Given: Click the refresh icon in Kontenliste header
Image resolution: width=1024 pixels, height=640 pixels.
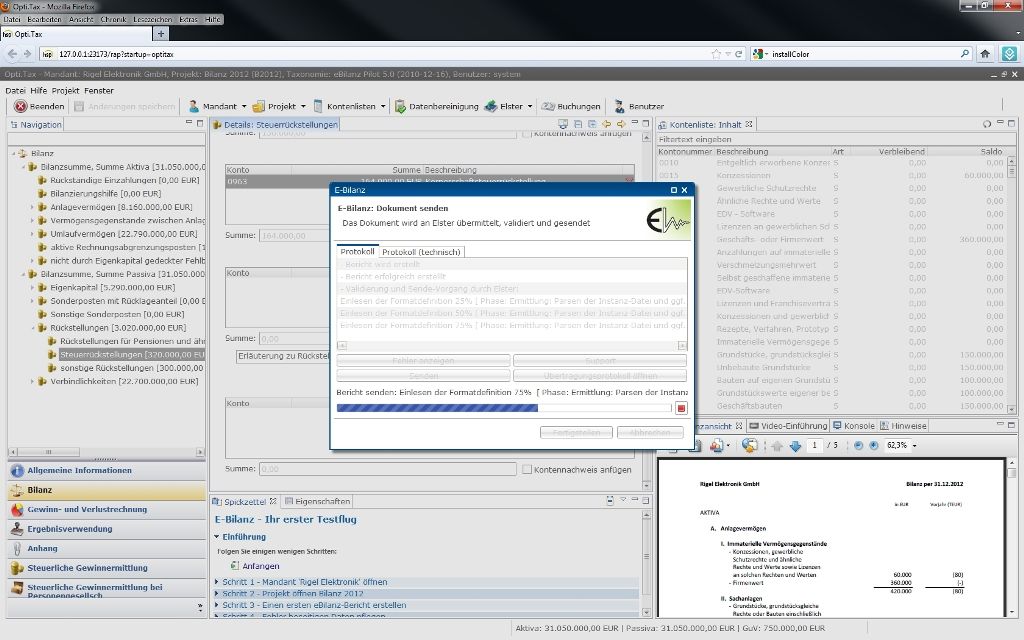Looking at the screenshot, I should point(987,124).
